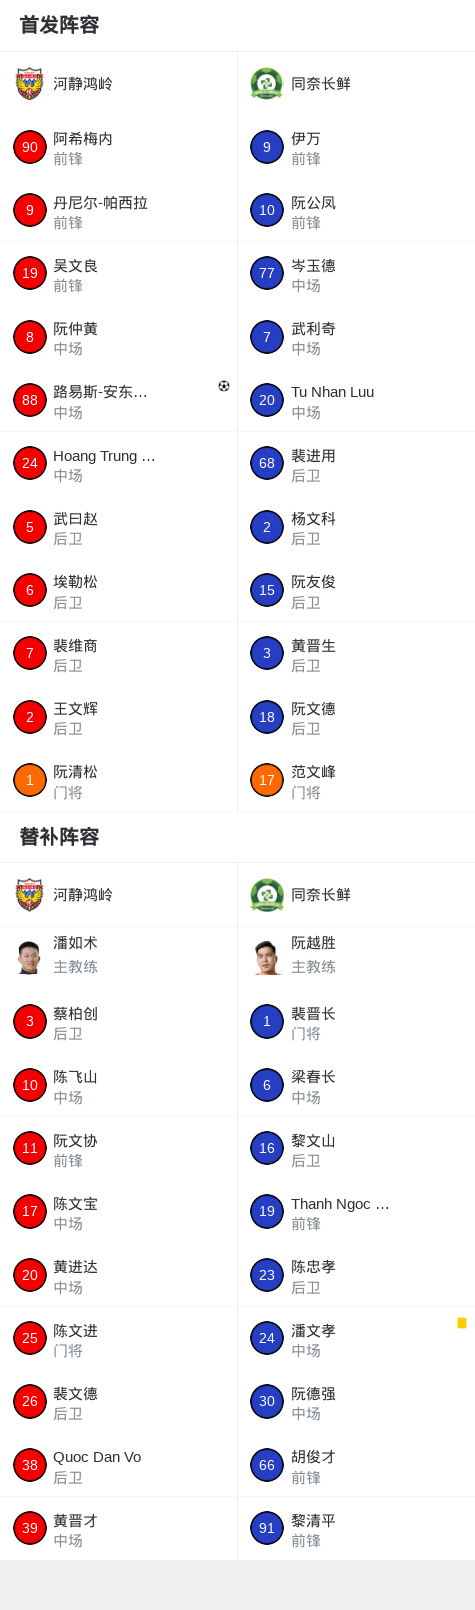The height and width of the screenshot is (1610, 475).
Task: Open coach 潘如术 profile photo
Action: [30, 957]
